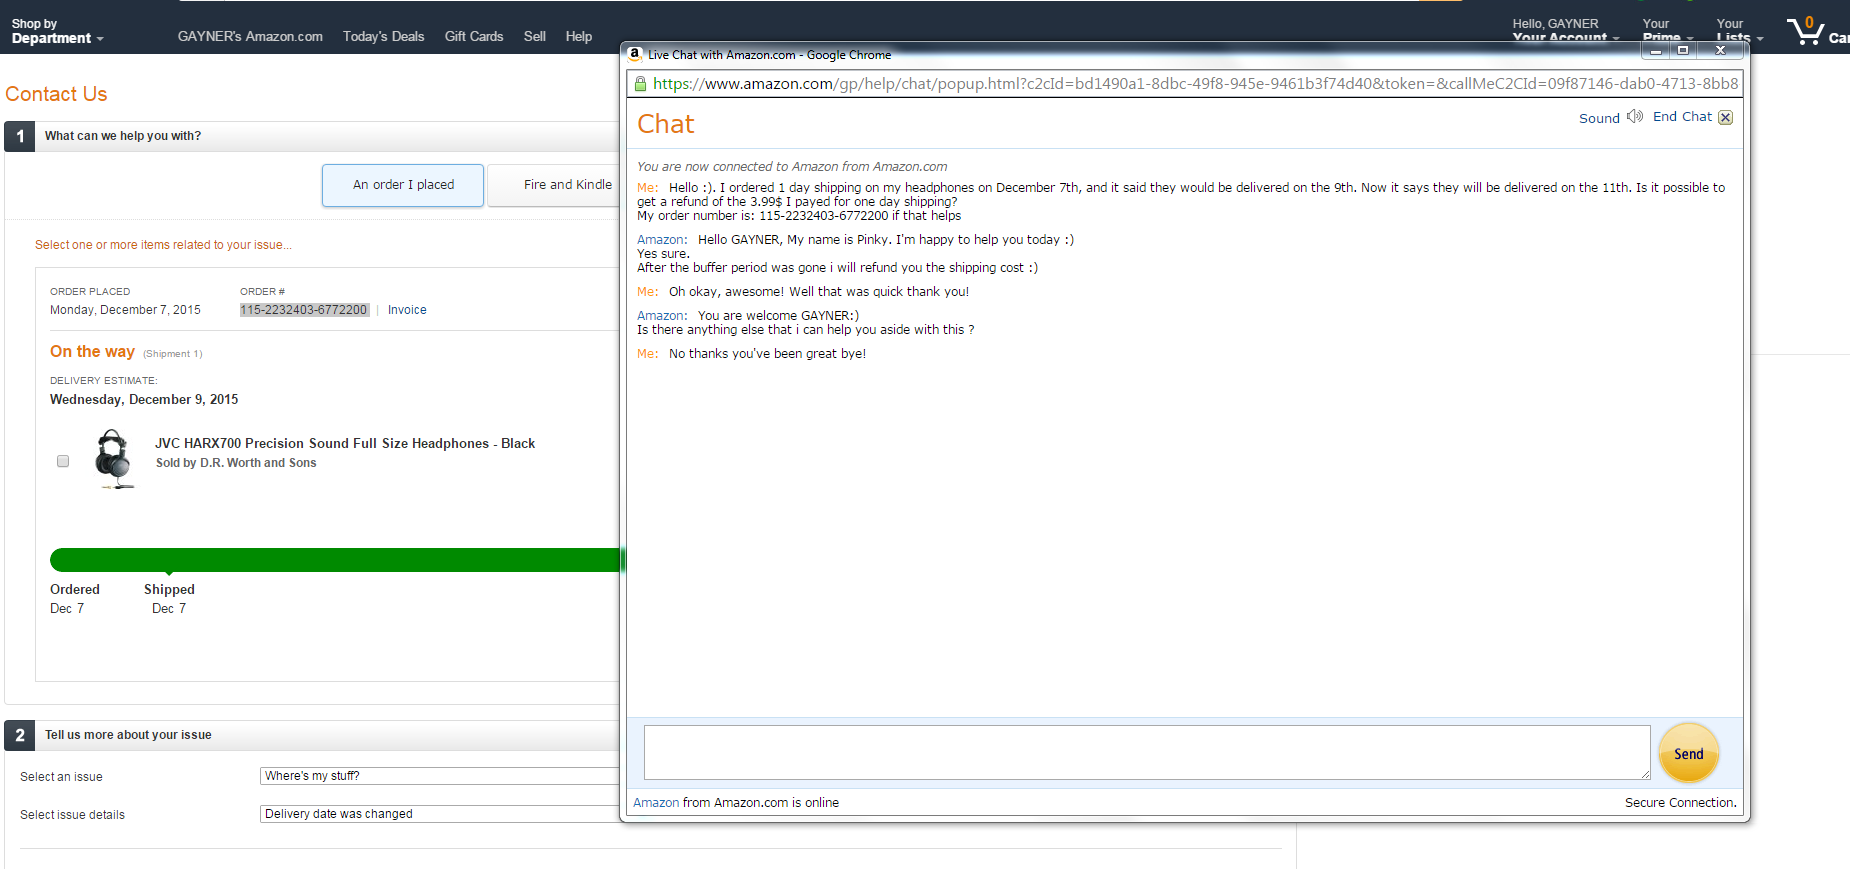Image resolution: width=1850 pixels, height=869 pixels.
Task: Click the chat line "No thanks you've been great bye!"
Action: tap(767, 354)
